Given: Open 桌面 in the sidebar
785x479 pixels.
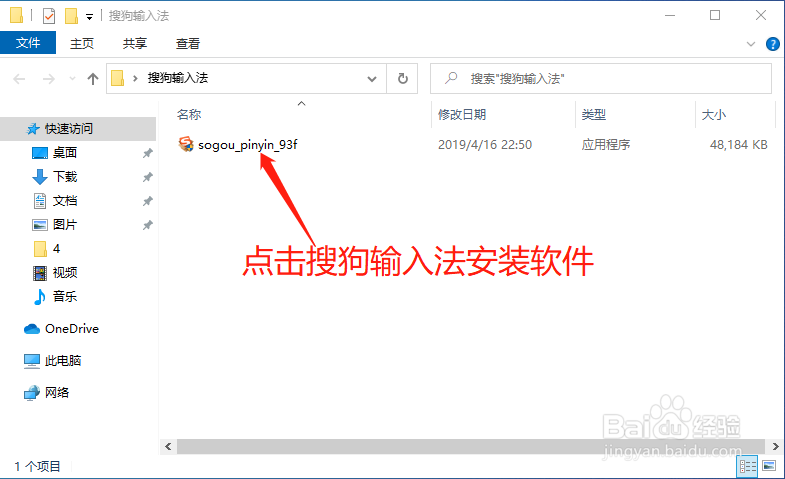Looking at the screenshot, I should [65, 153].
